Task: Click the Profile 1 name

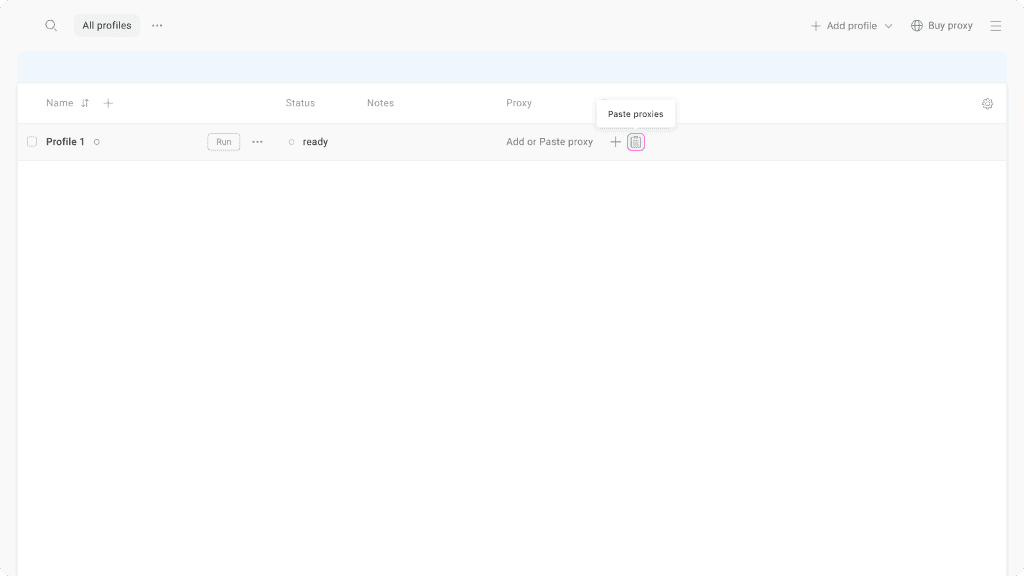Action: point(65,142)
